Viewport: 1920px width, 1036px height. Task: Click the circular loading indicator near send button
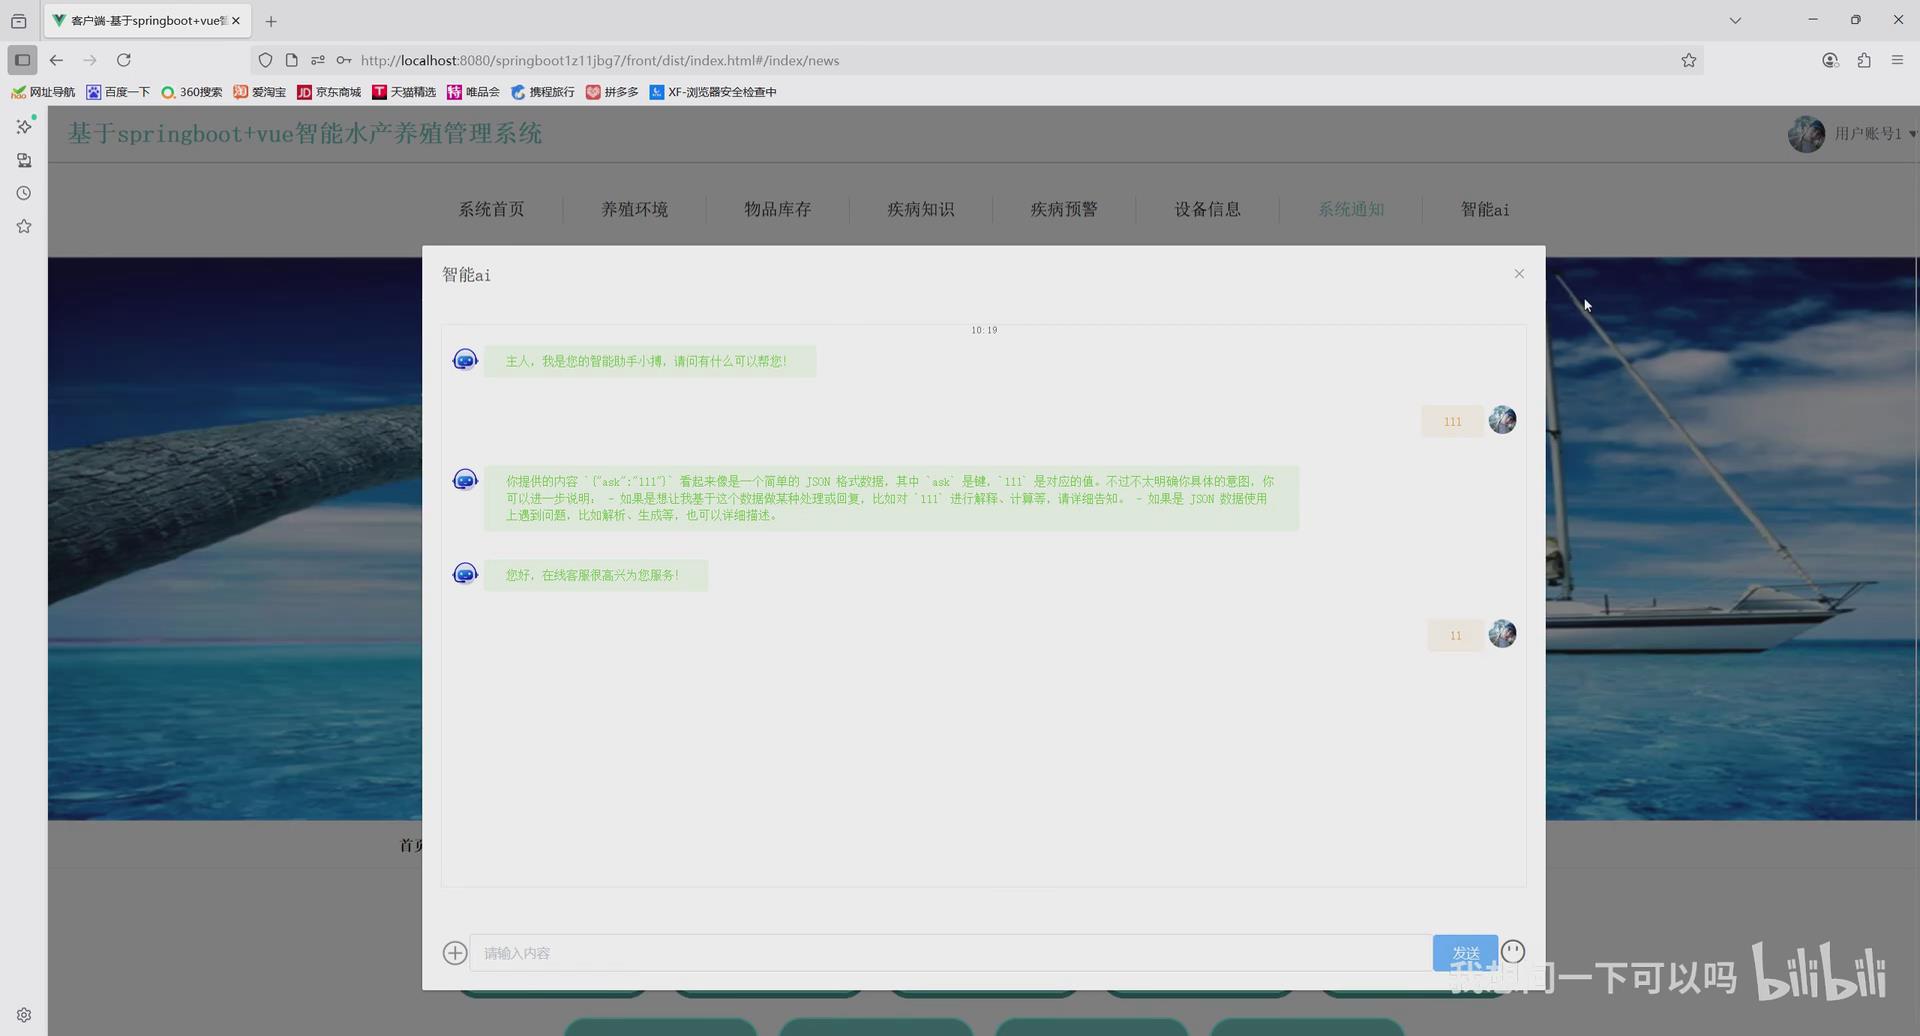[x=1513, y=950]
